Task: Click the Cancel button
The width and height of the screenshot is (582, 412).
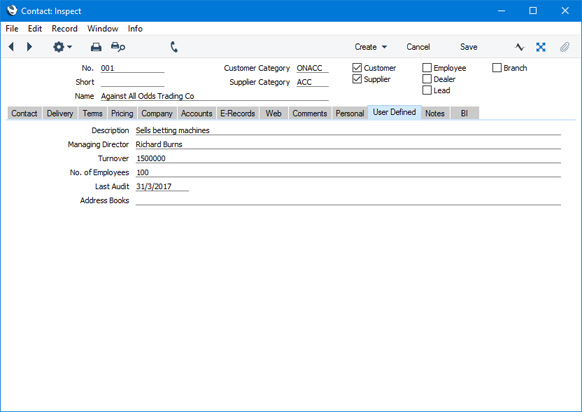Action: point(418,47)
